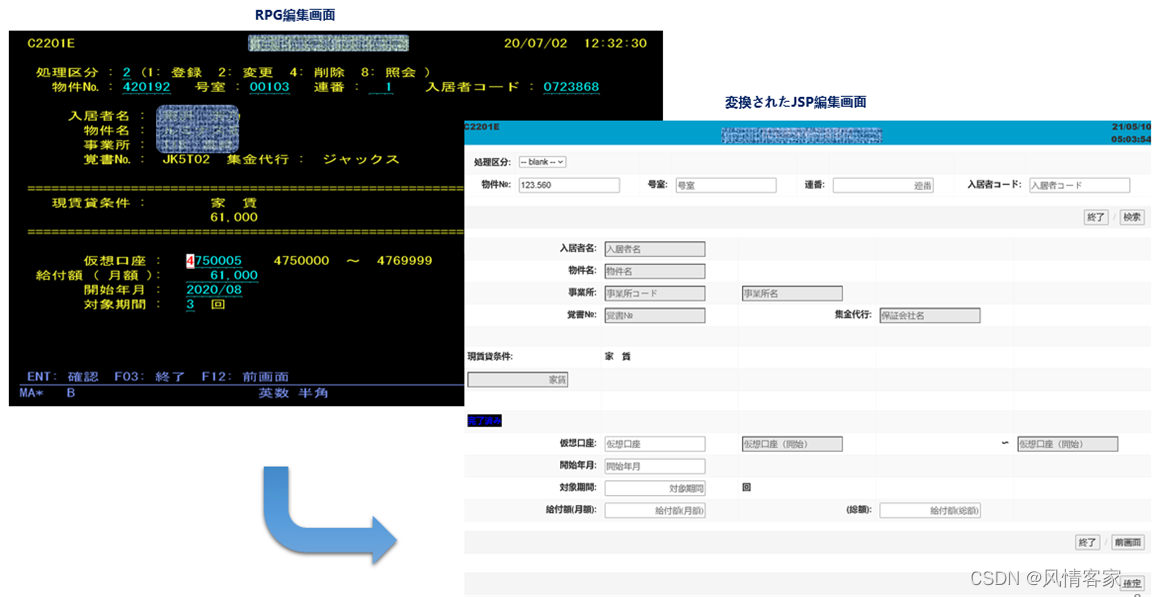Image resolution: width=1157 pixels, height=597 pixels.
Task: Click '英数 半角' in RPG status line
Action: click(293, 393)
